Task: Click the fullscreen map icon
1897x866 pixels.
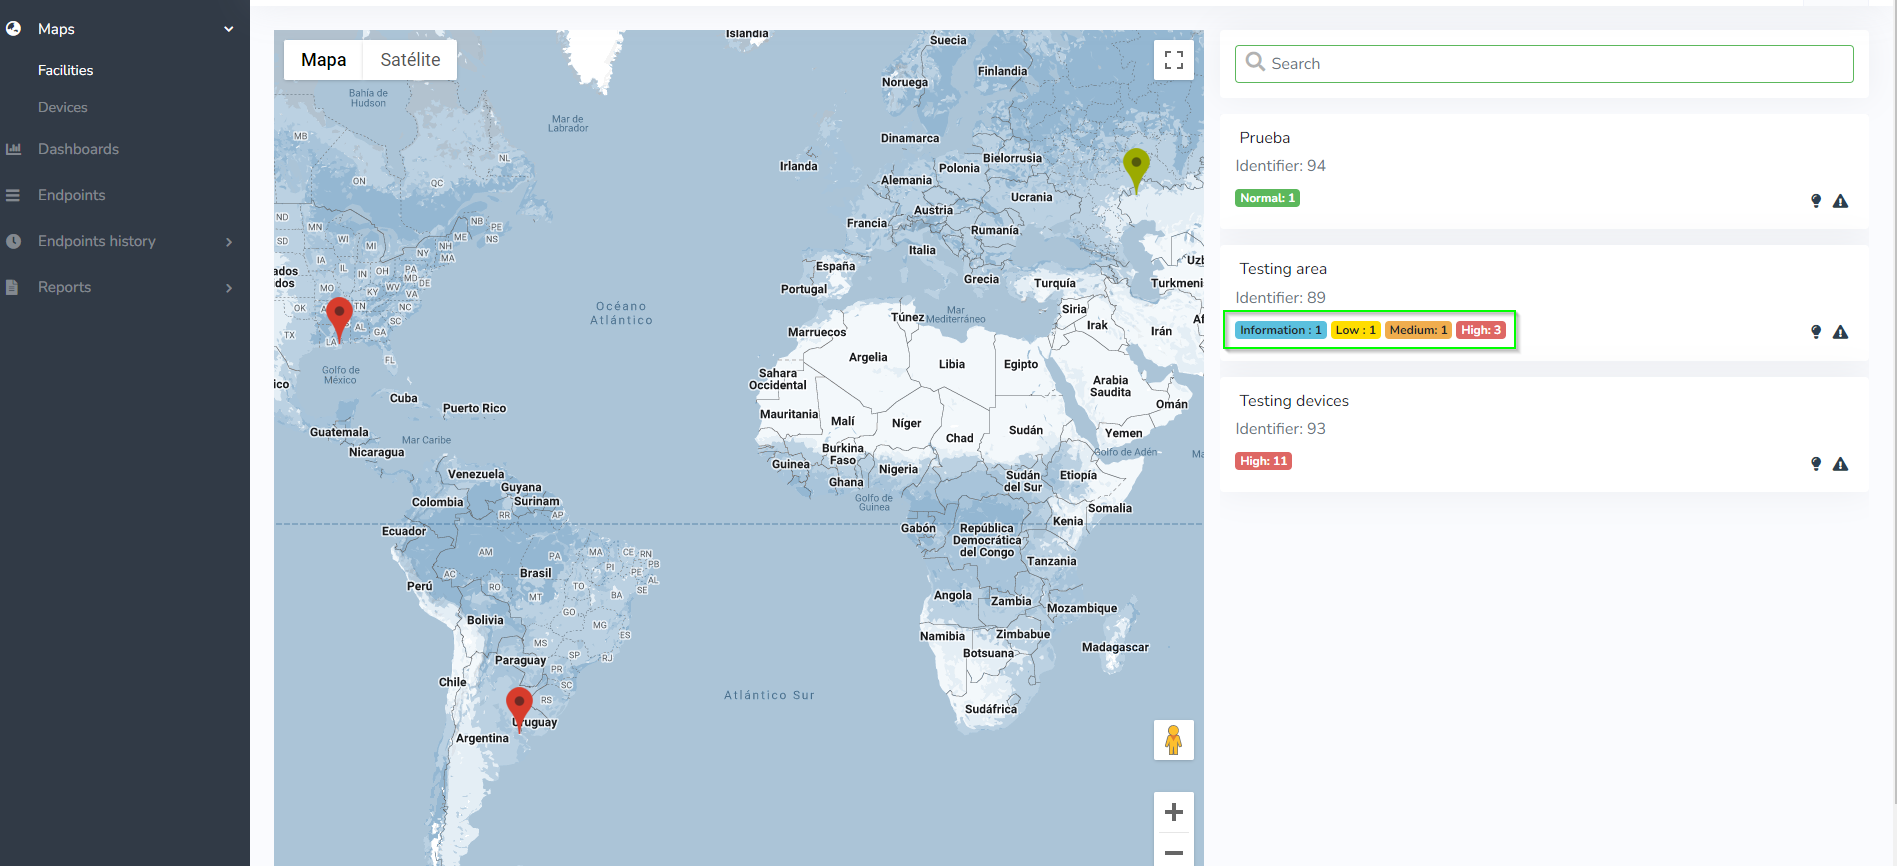Action: (x=1173, y=60)
